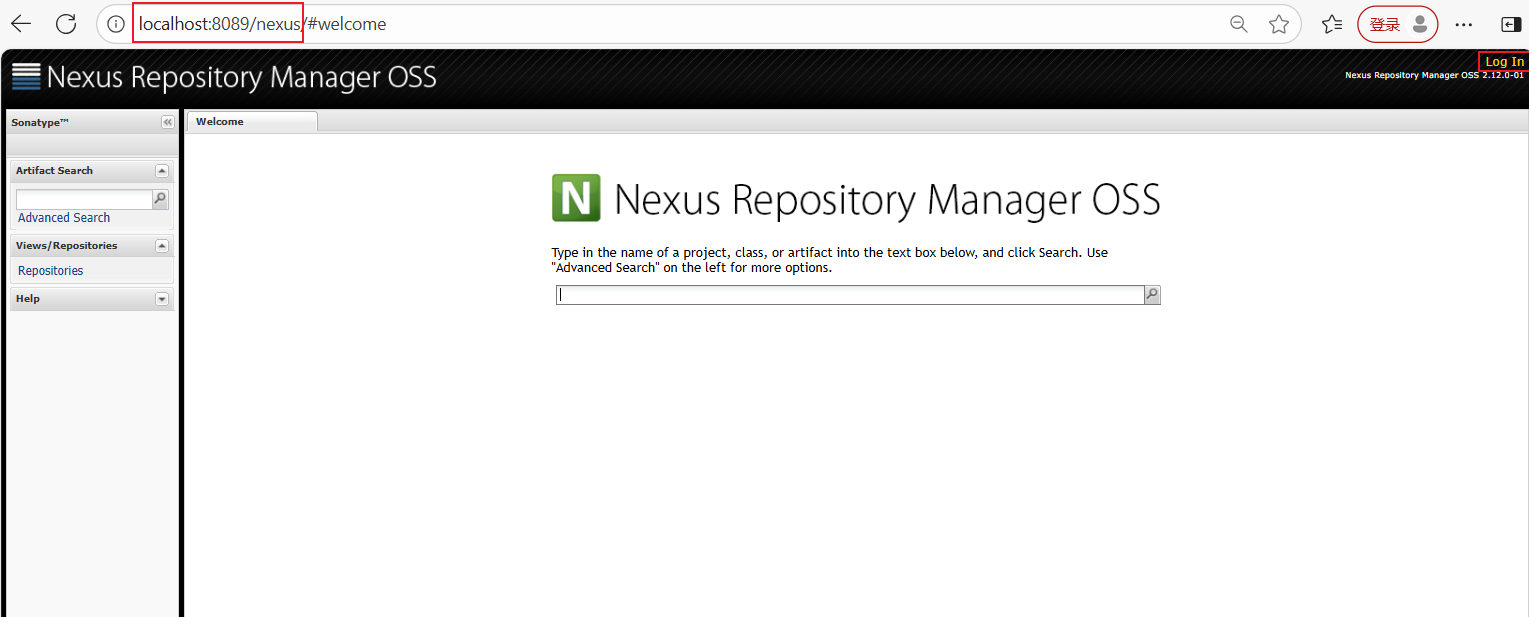1529x617 pixels.
Task: Log in to Nexus via Log In link
Action: click(x=1504, y=62)
